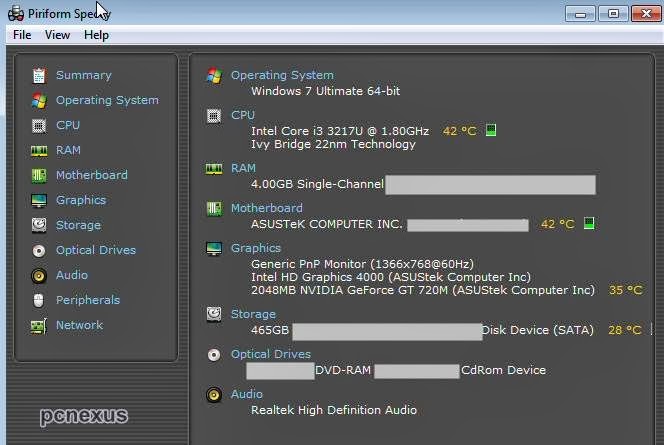Image resolution: width=664 pixels, height=445 pixels.
Task: Click the CPU chip icon in sidebar
Action: point(39,126)
